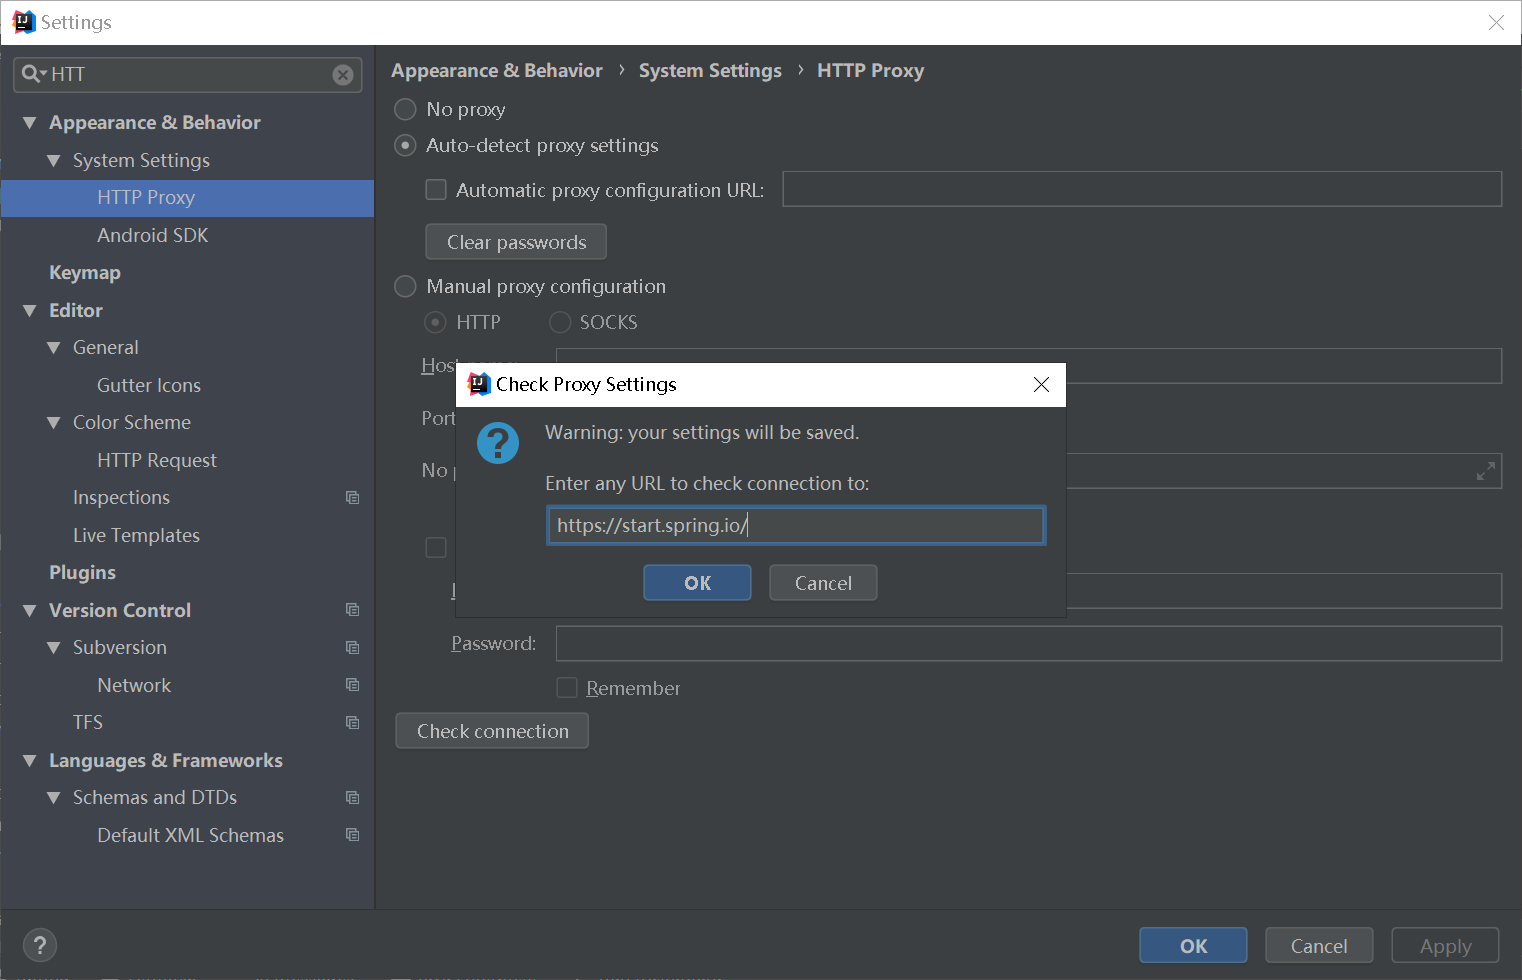1522x980 pixels.
Task: Click the shared-settings icon beside Schemas and DTDs
Action: click(352, 797)
